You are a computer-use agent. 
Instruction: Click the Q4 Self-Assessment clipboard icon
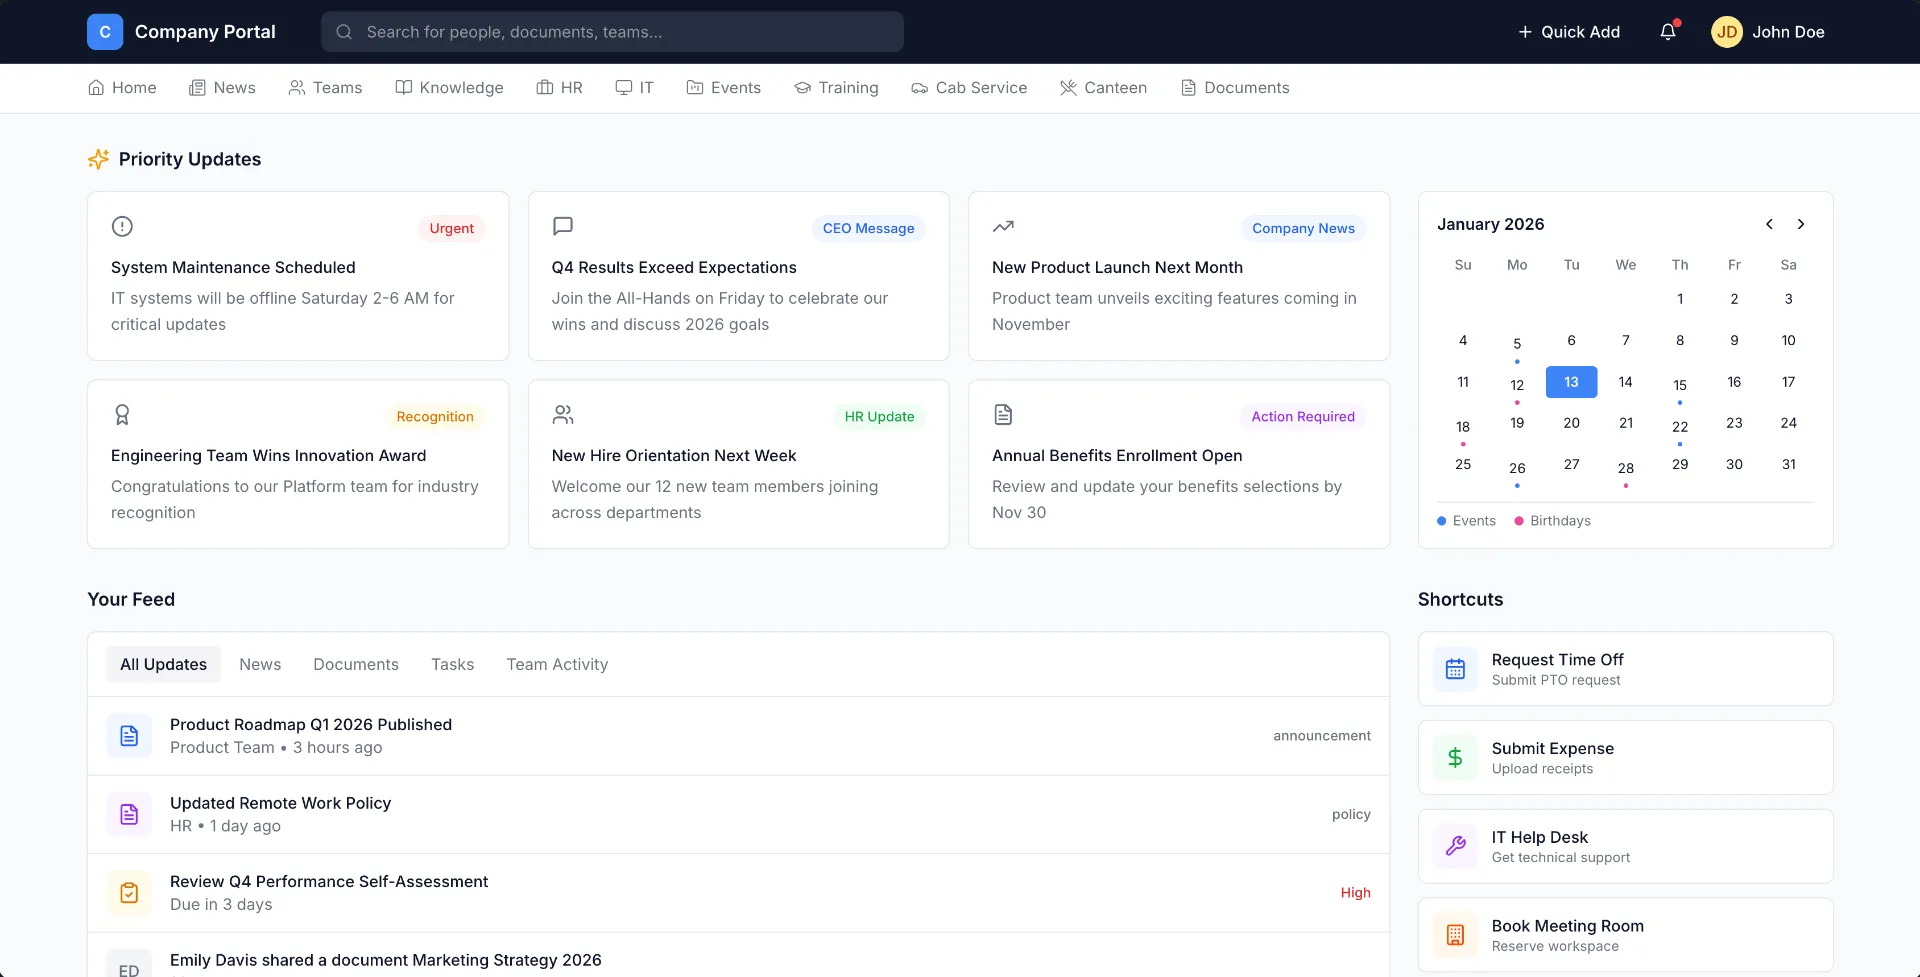click(x=129, y=893)
